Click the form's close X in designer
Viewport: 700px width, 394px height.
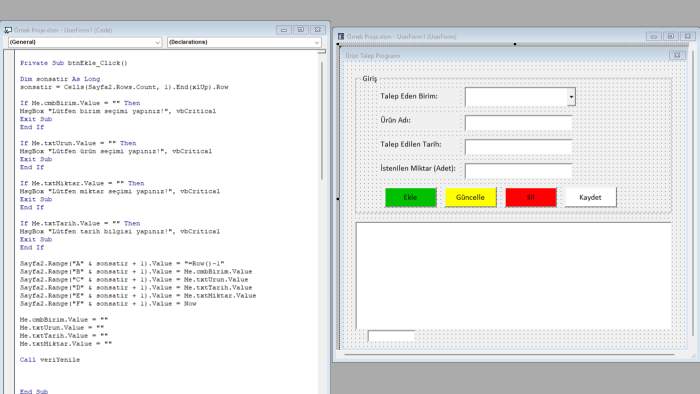click(677, 55)
